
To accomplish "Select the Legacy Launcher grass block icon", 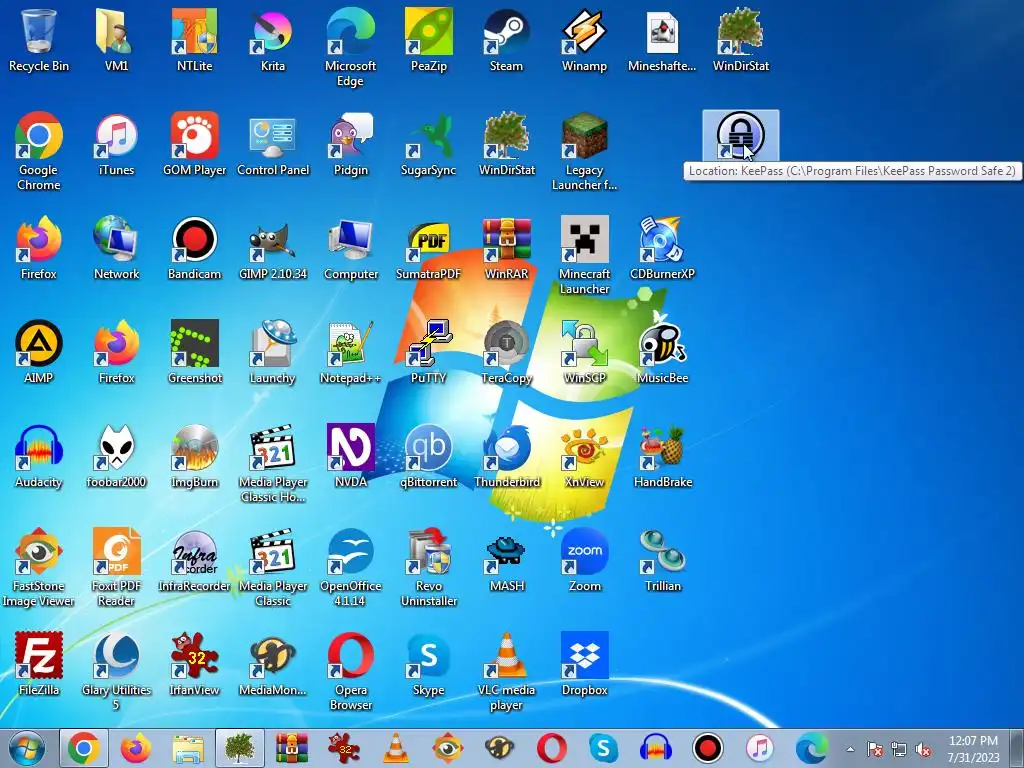I will pyautogui.click(x=584, y=152).
